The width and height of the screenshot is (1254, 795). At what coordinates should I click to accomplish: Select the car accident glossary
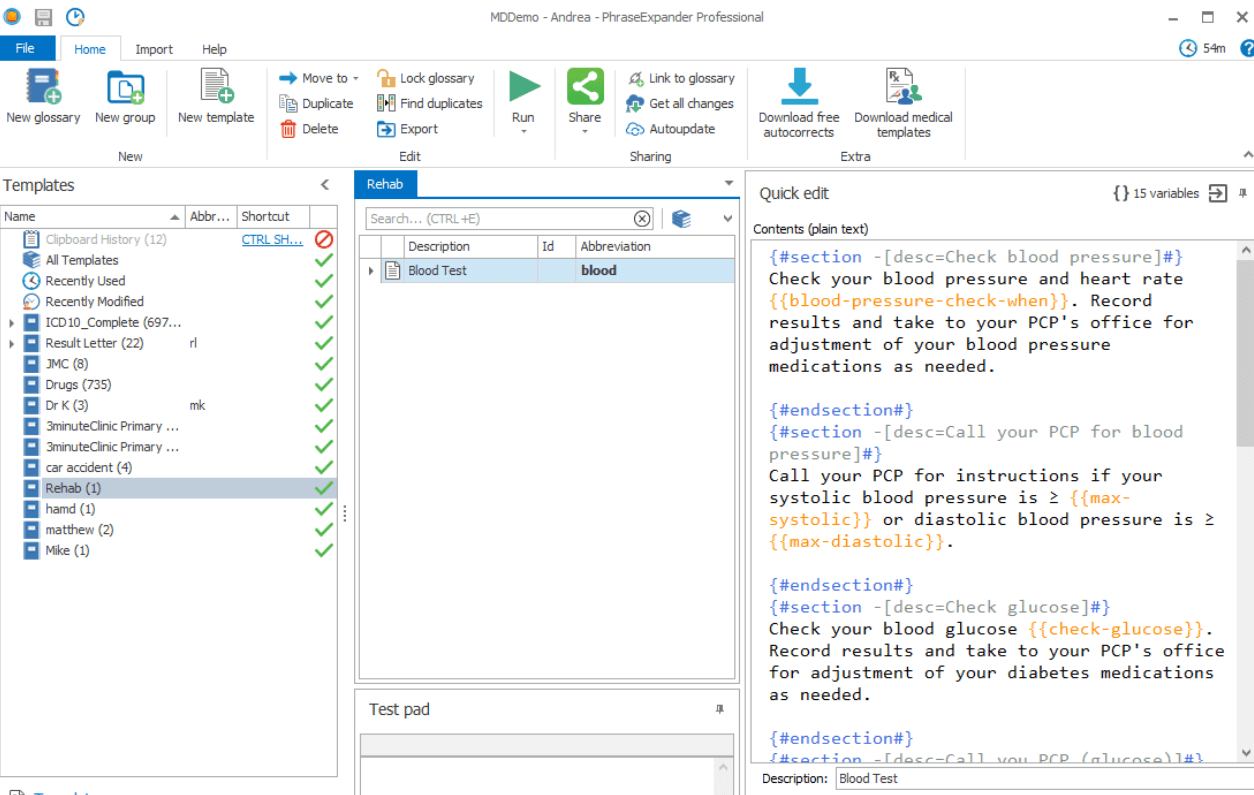pyautogui.click(x=88, y=468)
